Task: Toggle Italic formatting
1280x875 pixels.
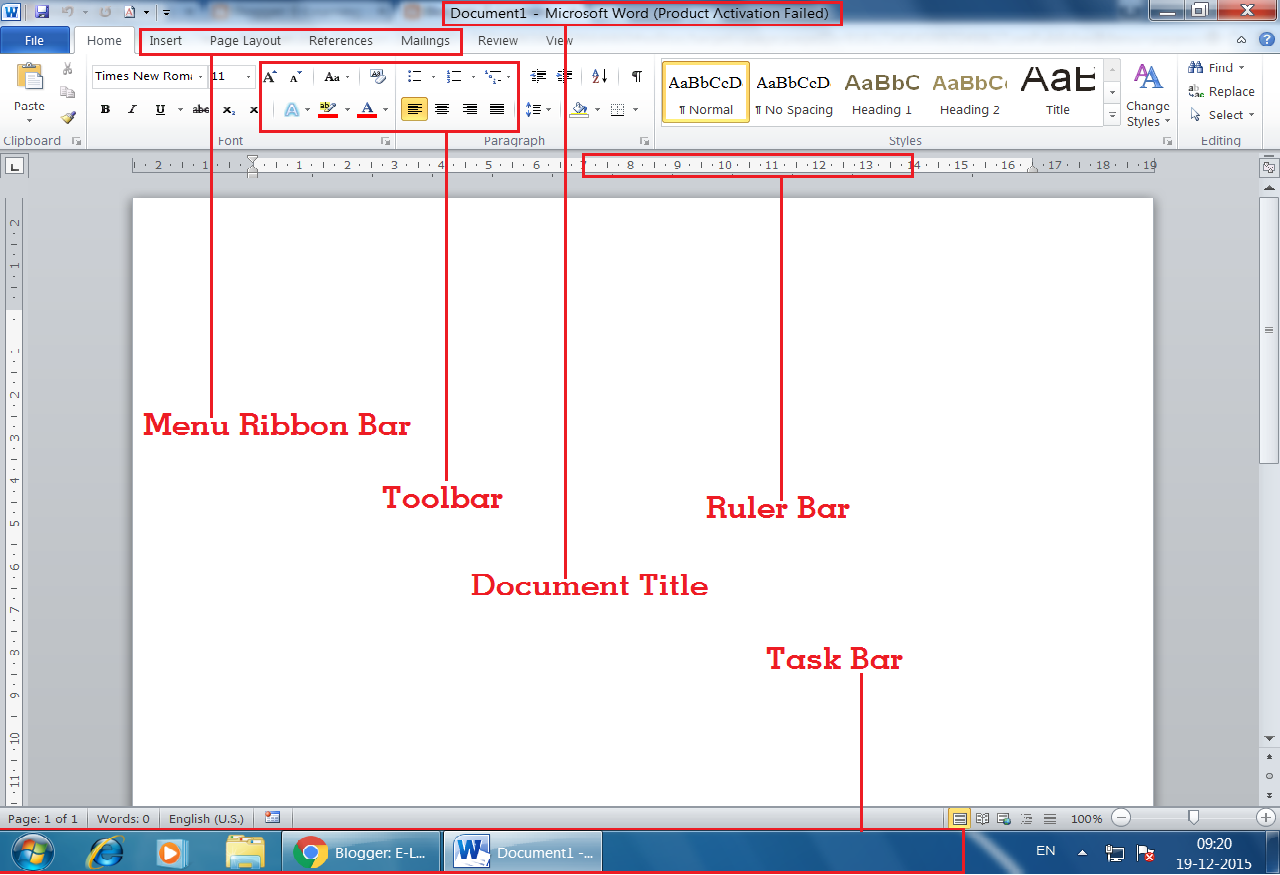Action: [132, 109]
